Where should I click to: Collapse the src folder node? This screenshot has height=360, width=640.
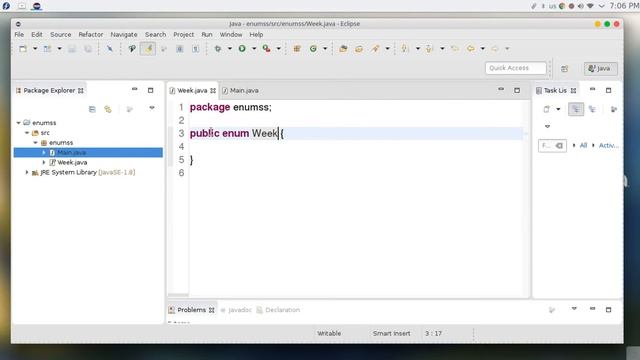[27, 133]
